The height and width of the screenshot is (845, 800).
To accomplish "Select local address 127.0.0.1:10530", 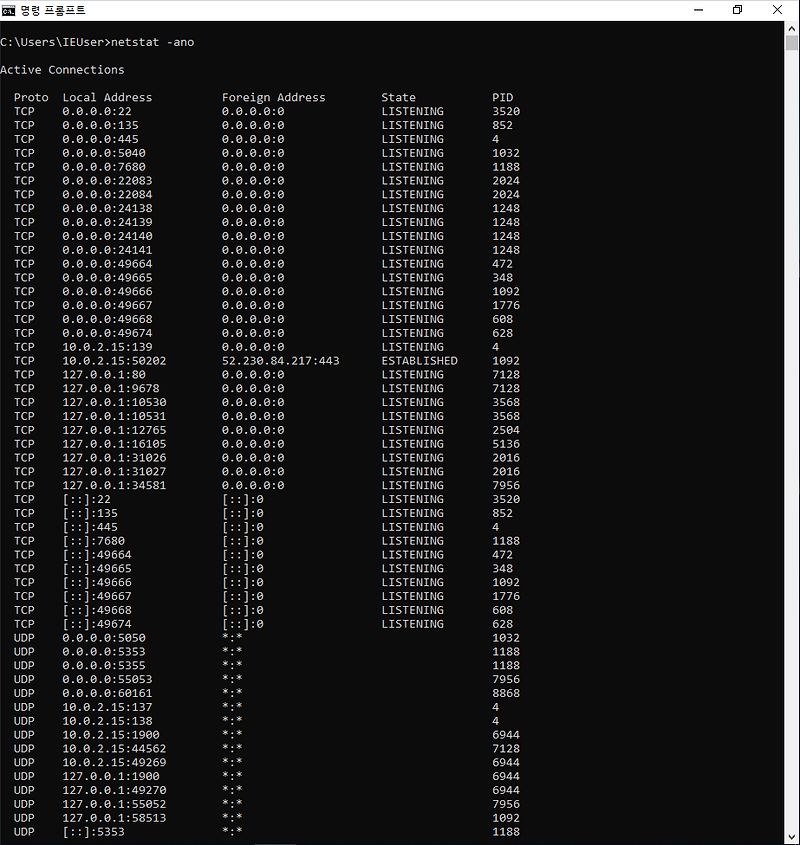I will [x=114, y=403].
